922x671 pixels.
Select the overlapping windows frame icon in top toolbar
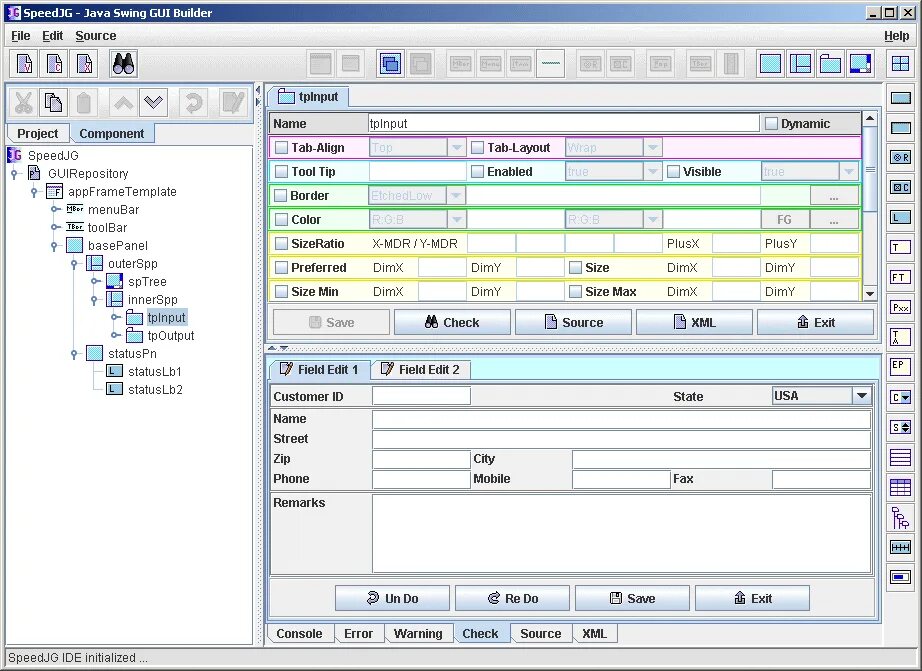[x=390, y=64]
